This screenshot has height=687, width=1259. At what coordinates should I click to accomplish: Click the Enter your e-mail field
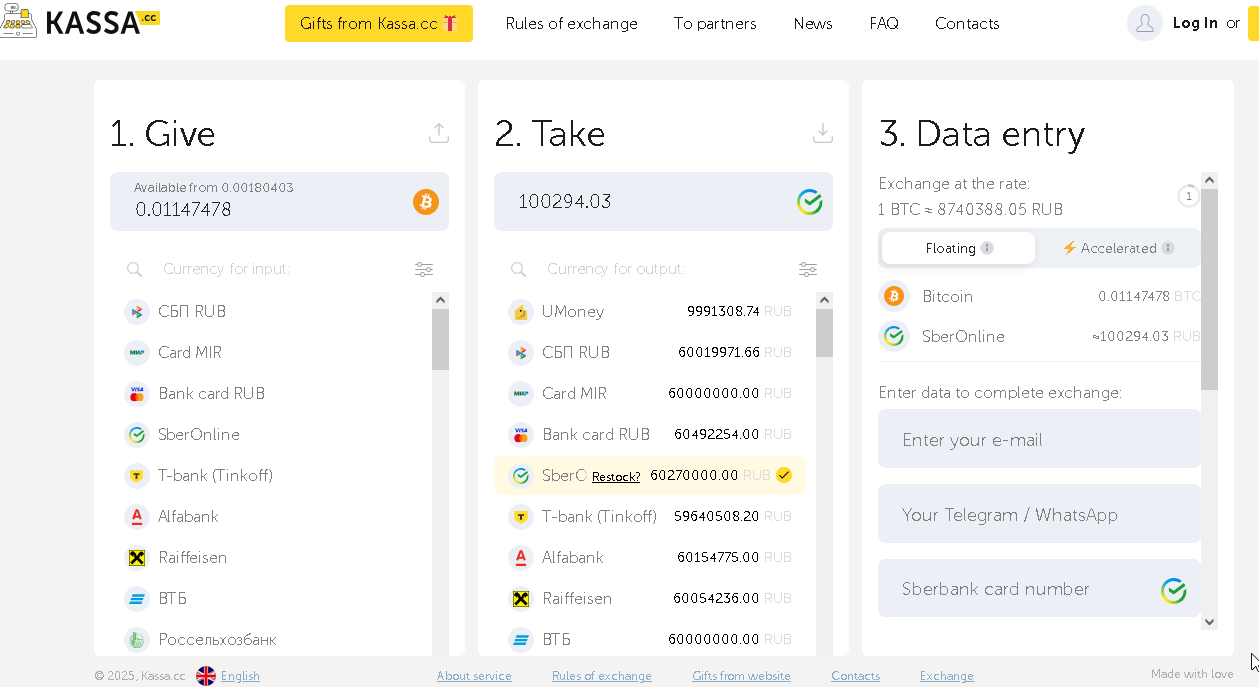[x=1039, y=439]
